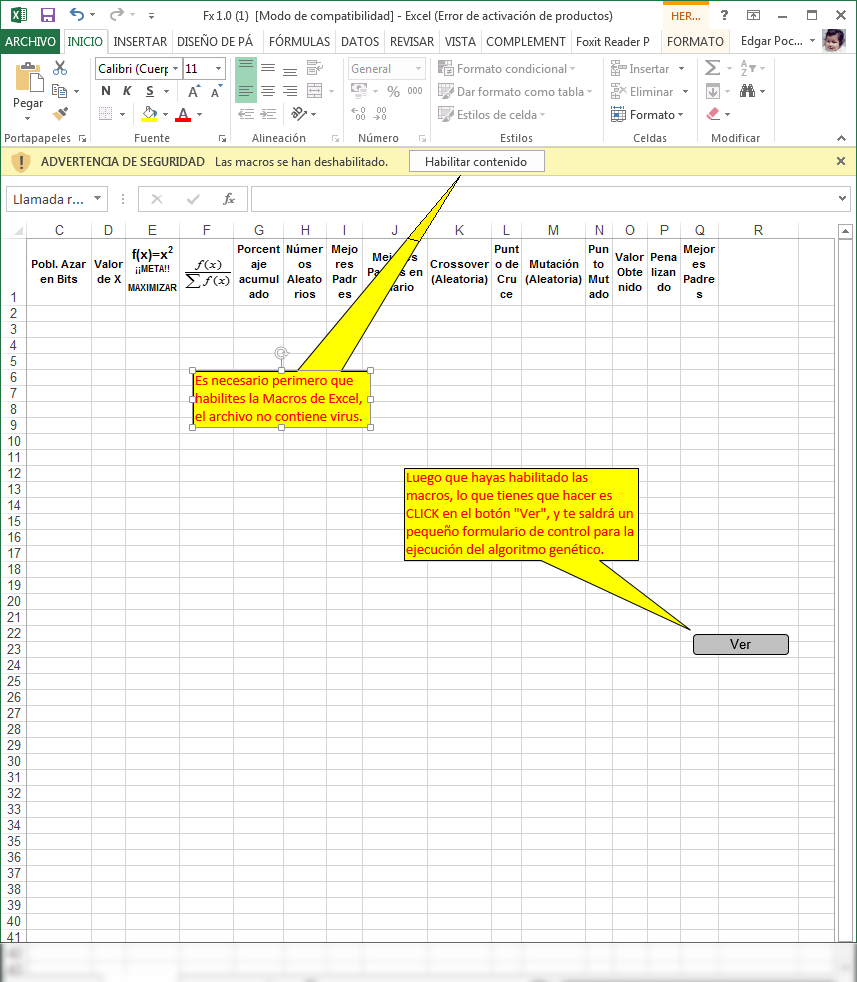Switch to the INSERTAR ribbon tab
857x982 pixels.
(140, 42)
